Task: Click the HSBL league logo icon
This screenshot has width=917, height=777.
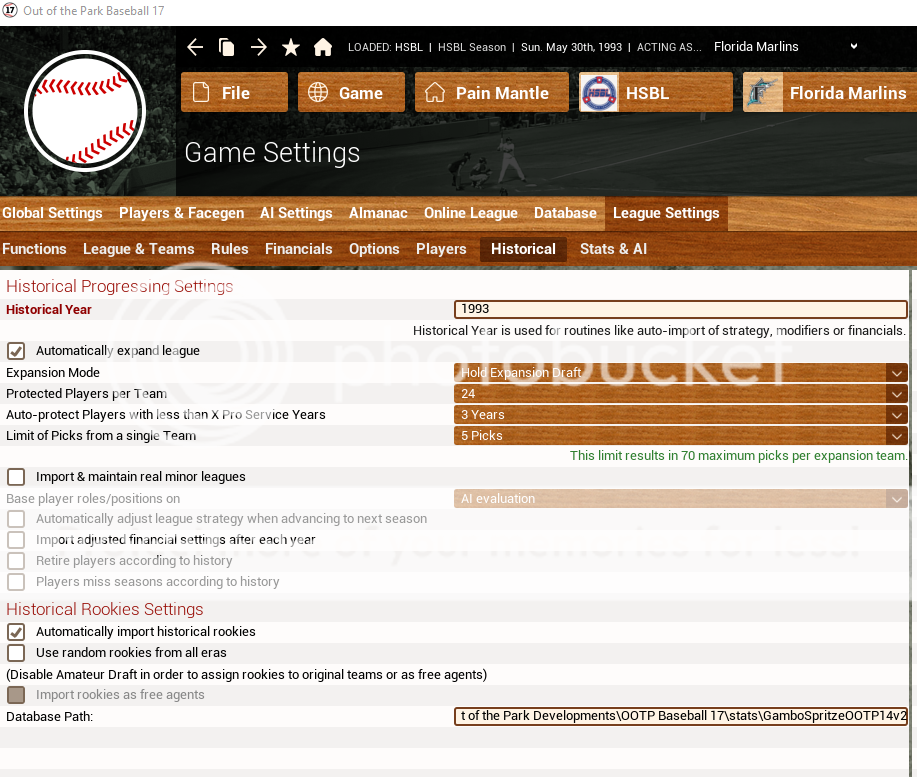Action: pyautogui.click(x=599, y=93)
